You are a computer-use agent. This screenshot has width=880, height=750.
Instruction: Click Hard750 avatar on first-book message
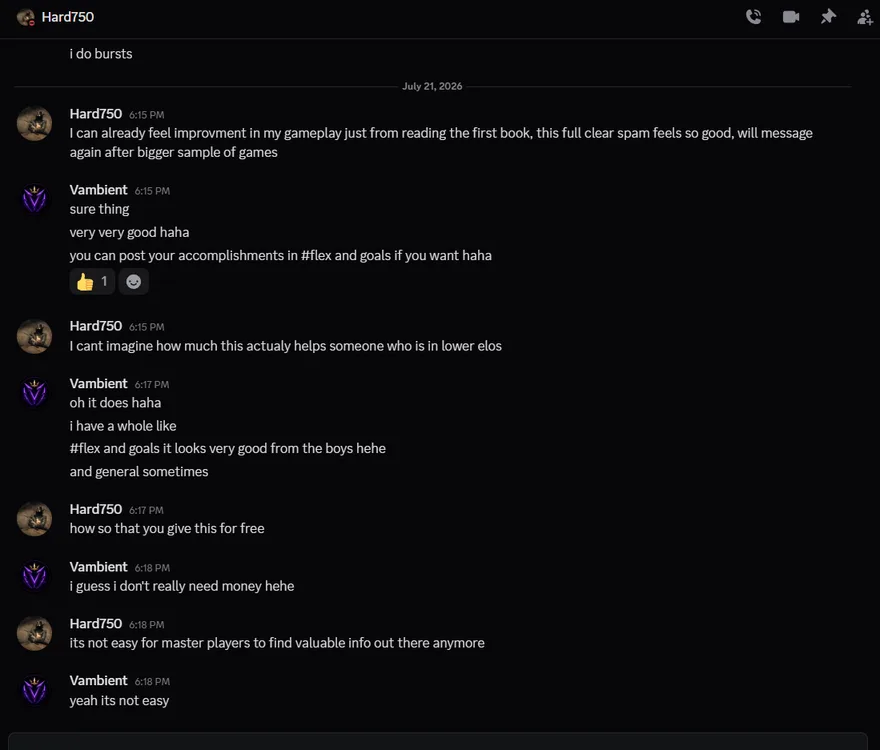(x=34, y=124)
